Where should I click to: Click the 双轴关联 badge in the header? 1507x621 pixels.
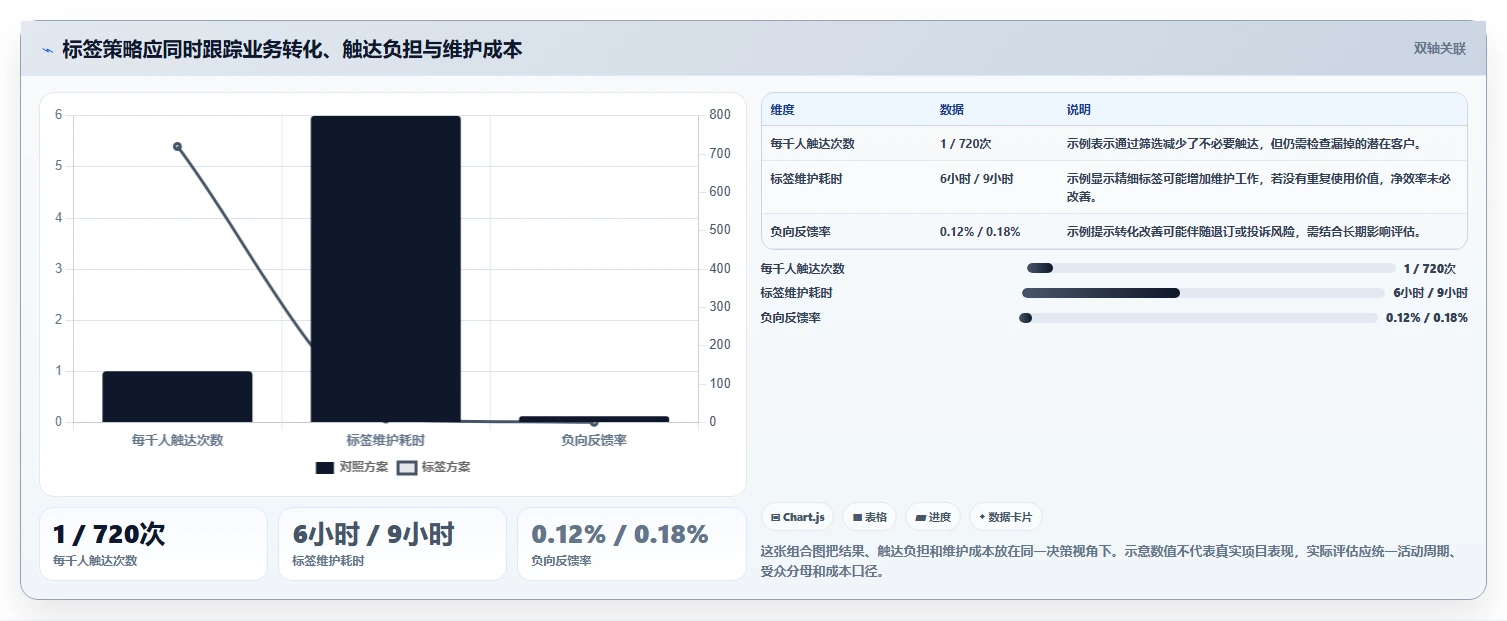pos(1440,48)
